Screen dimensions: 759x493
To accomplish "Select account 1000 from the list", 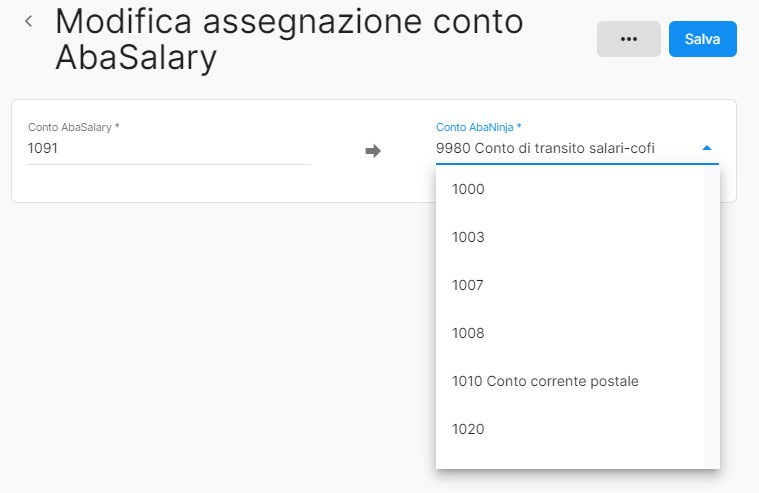I will point(570,189).
